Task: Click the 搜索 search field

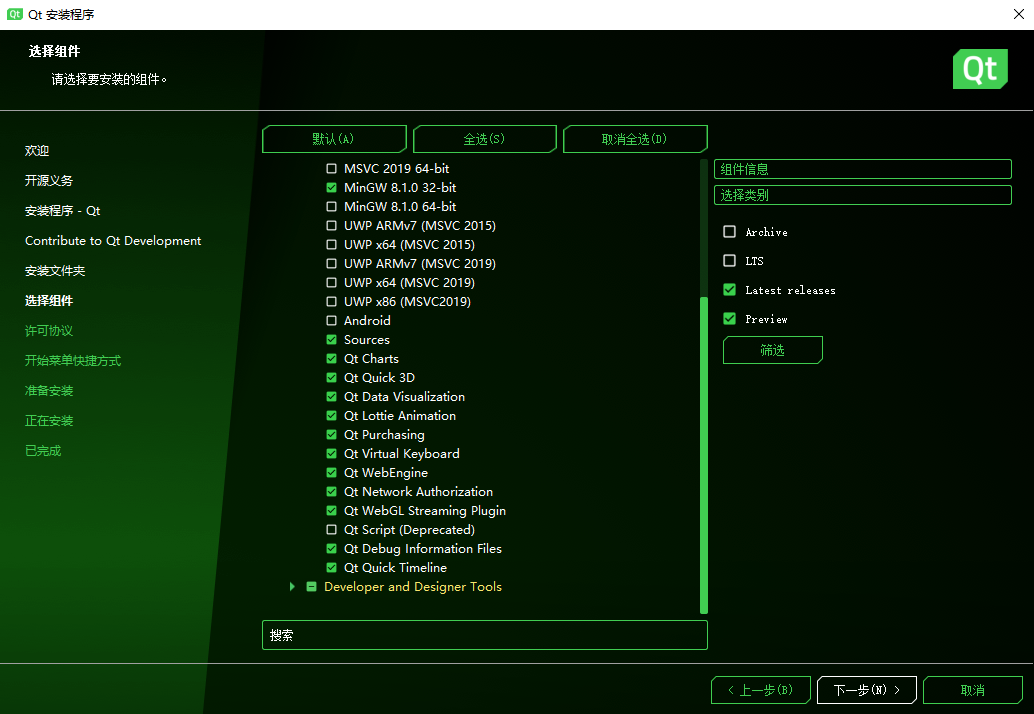Action: pyautogui.click(x=485, y=635)
